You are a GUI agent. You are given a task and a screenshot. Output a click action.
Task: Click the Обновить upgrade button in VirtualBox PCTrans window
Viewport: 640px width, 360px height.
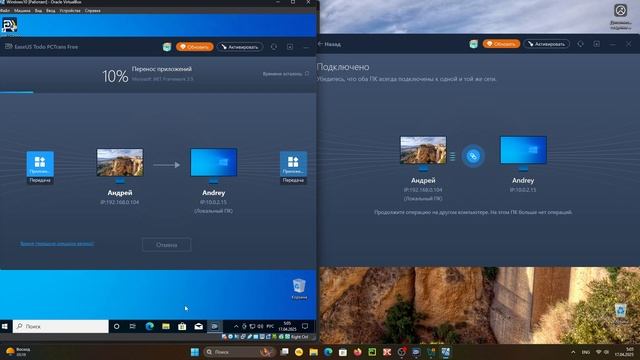pos(195,47)
